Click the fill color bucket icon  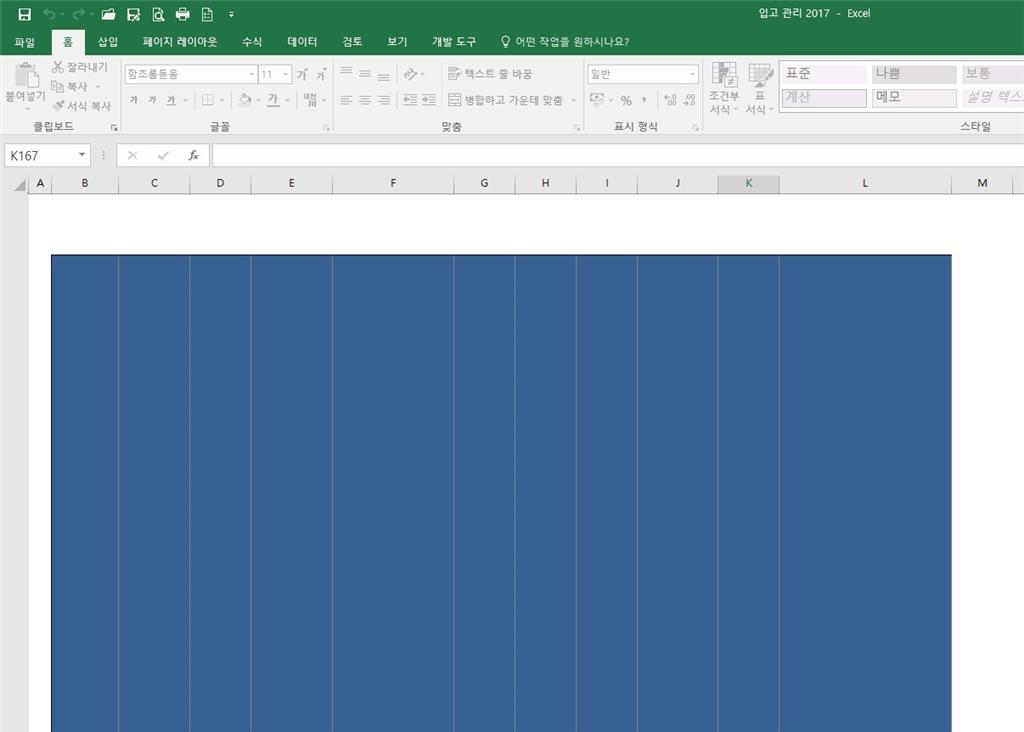pos(245,100)
